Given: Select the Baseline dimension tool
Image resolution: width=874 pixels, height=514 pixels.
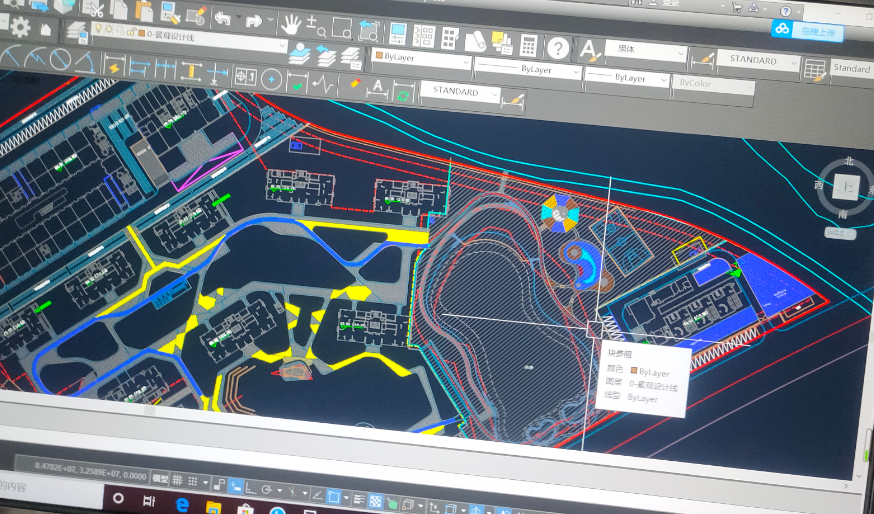Looking at the screenshot, I should point(139,67).
